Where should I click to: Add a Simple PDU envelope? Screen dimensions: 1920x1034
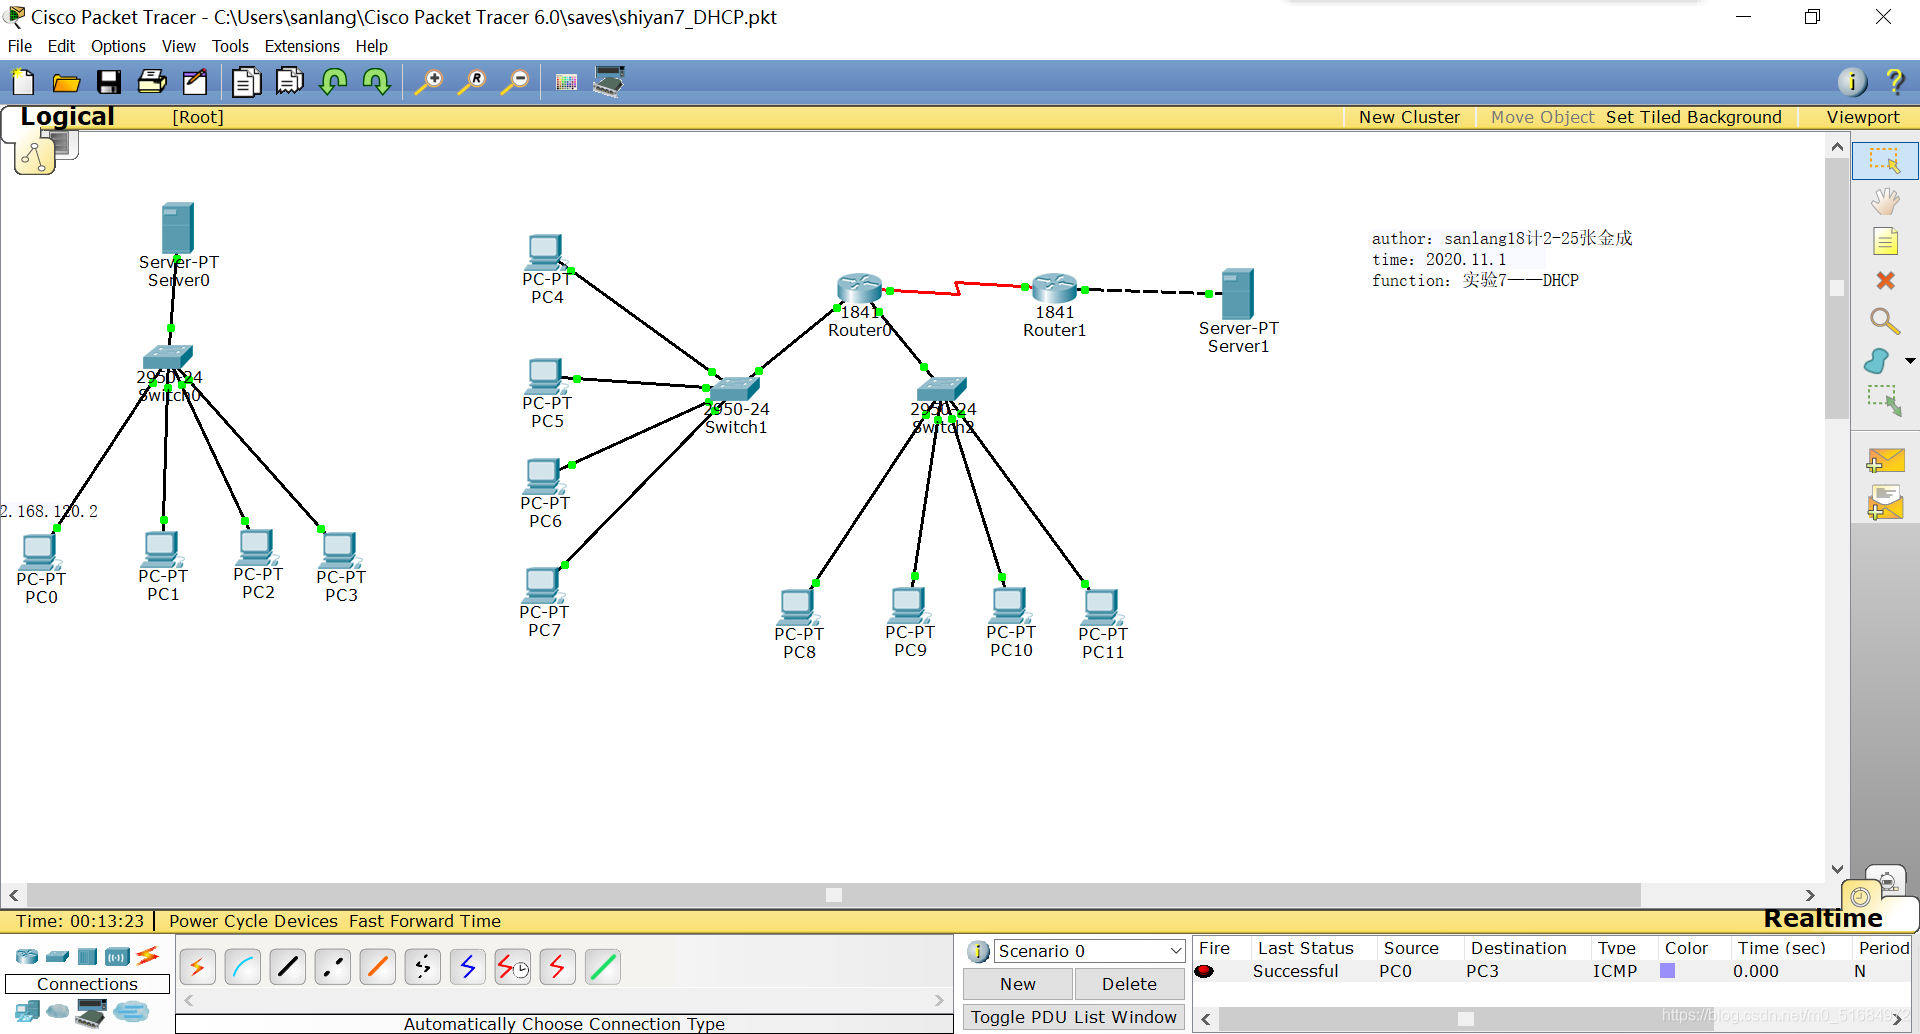click(1885, 461)
